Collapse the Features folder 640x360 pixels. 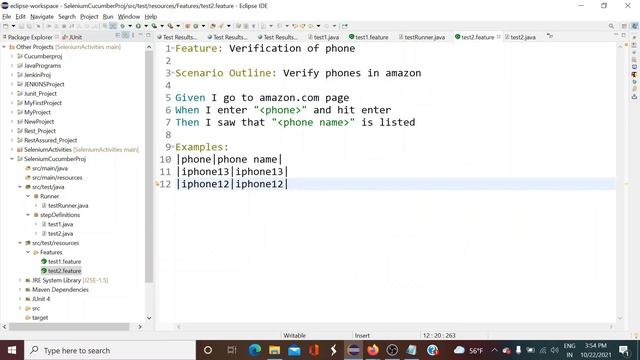(28, 252)
